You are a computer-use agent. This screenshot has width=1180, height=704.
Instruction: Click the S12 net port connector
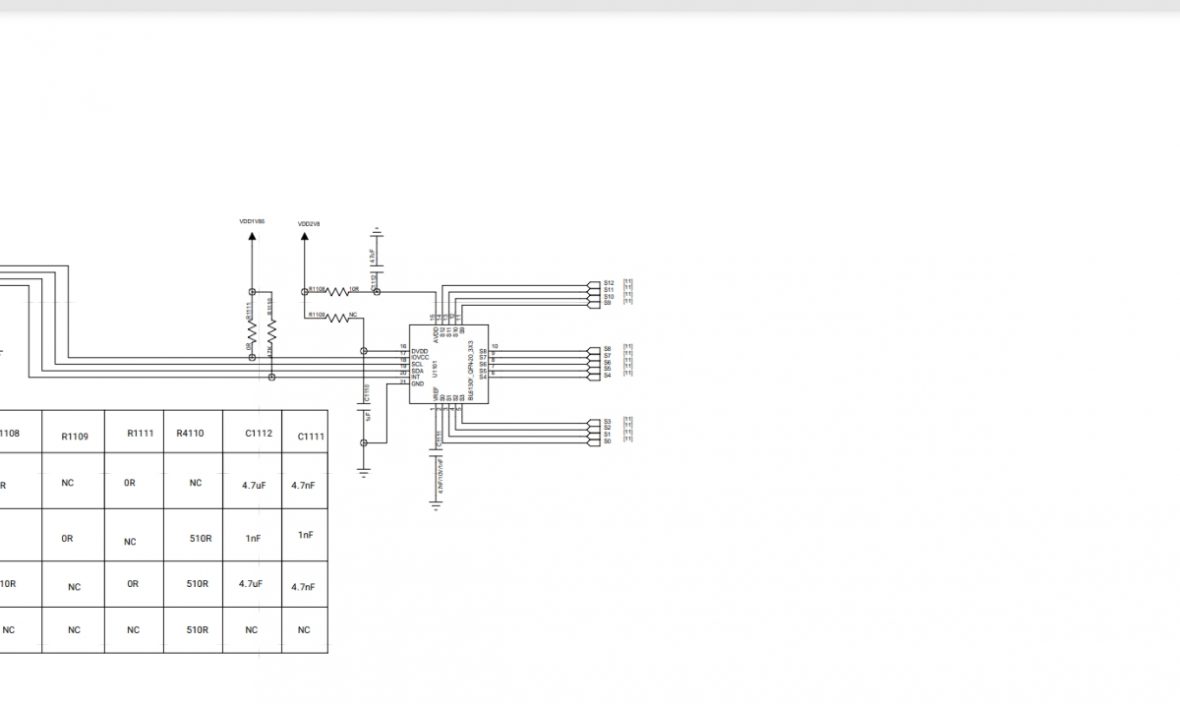tap(595, 283)
